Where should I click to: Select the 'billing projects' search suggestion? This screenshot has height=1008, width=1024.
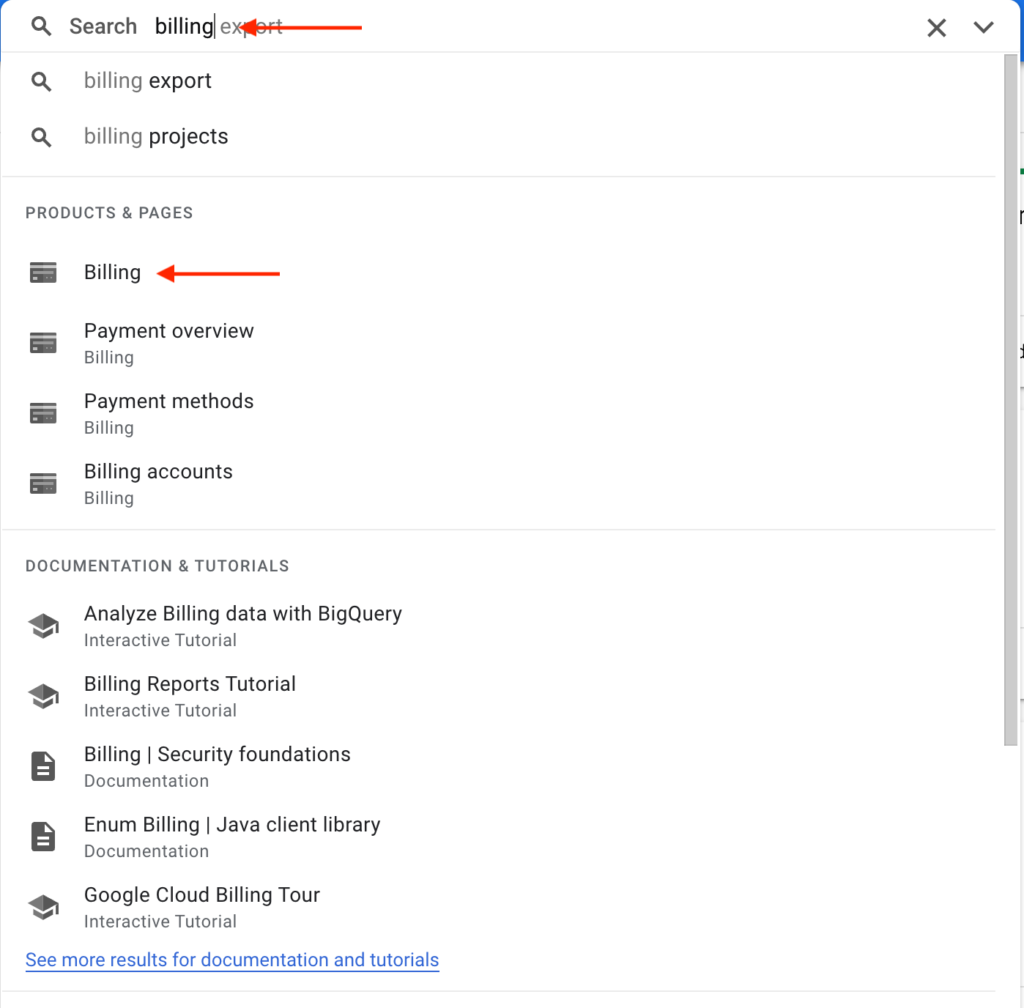498,136
